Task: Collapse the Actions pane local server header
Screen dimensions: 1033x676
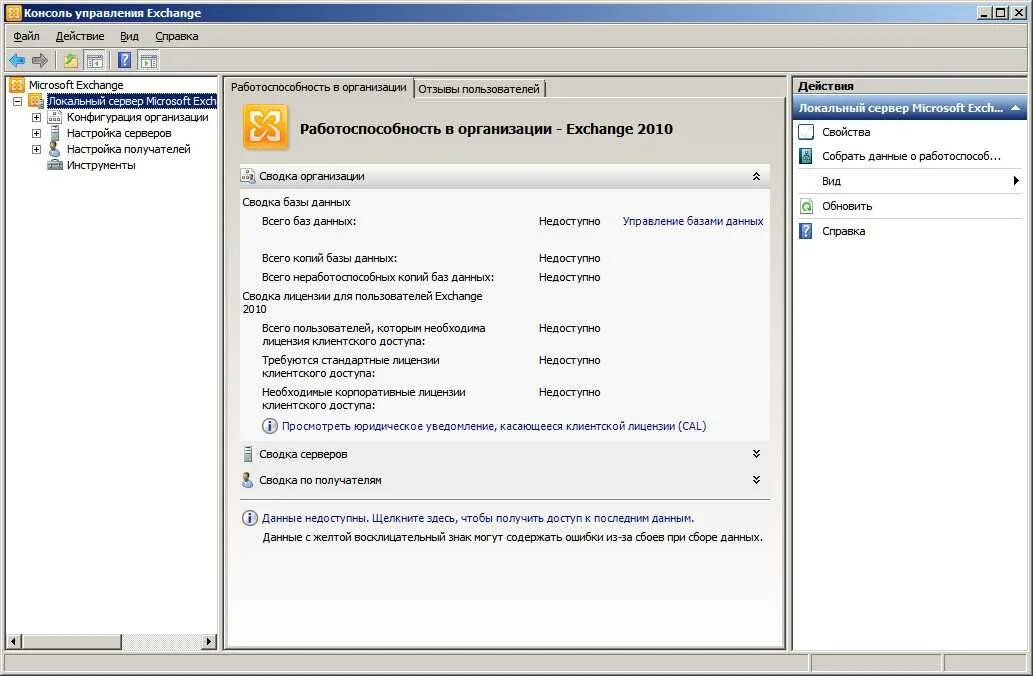Action: click(1015, 107)
